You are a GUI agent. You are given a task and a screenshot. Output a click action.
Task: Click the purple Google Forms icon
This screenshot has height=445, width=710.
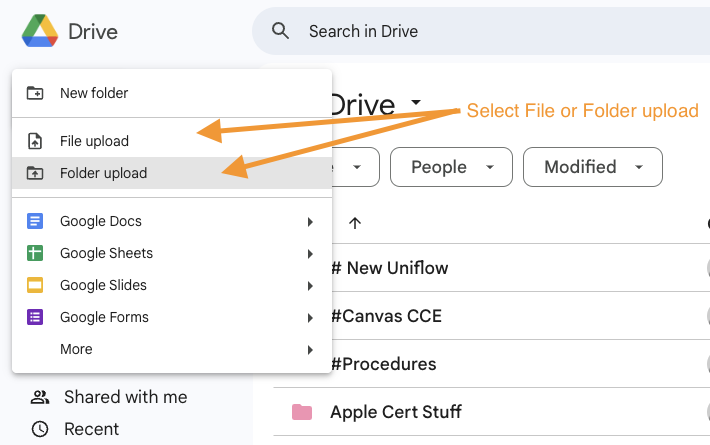(35, 317)
